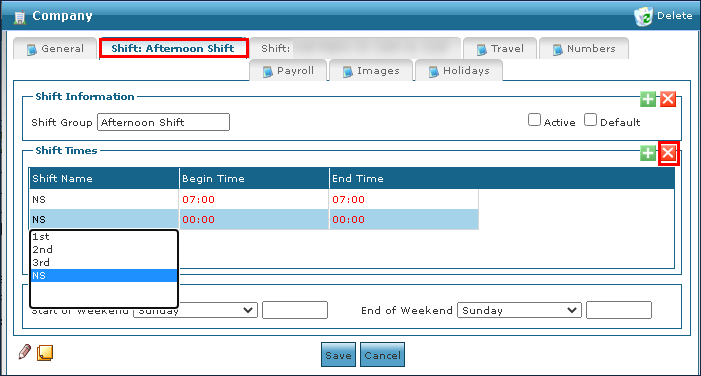The height and width of the screenshot is (376, 701).
Task: Switch to the Travel tab
Action: pos(500,48)
